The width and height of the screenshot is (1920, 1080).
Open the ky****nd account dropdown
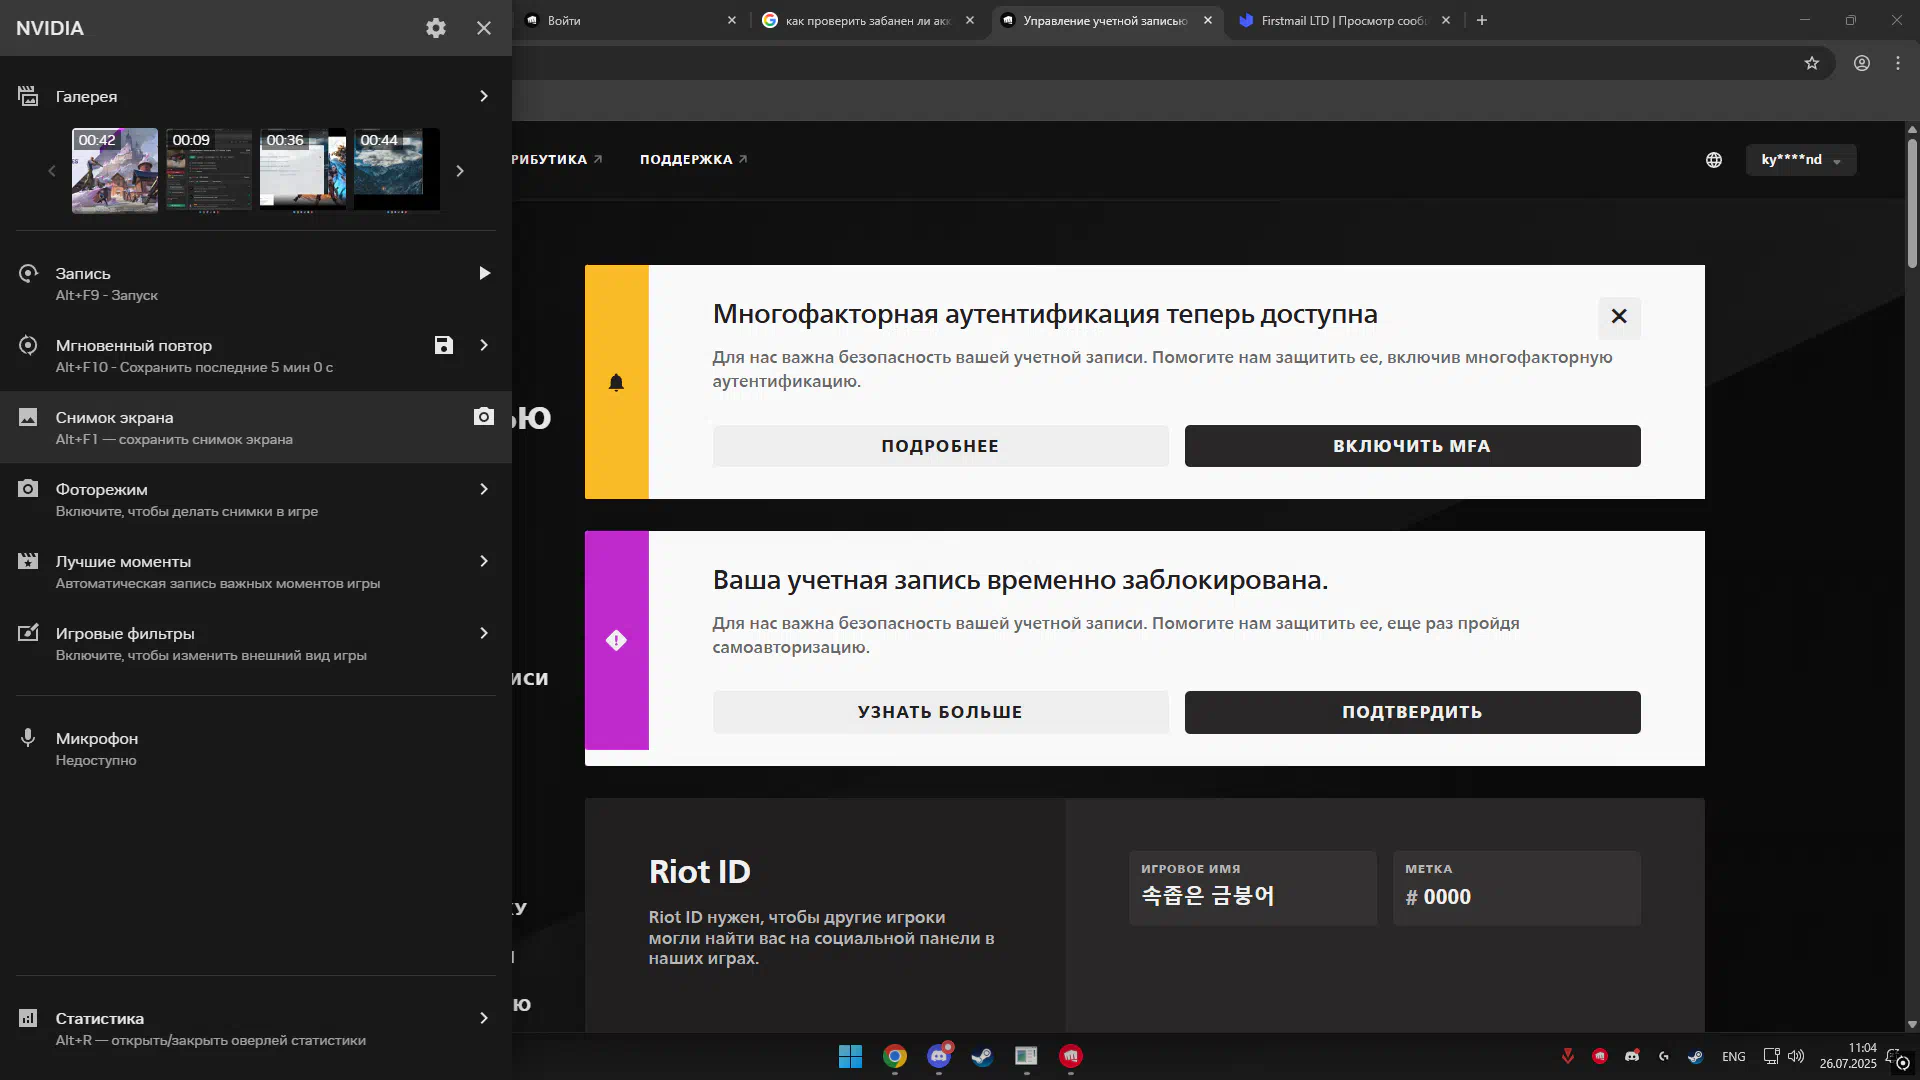[1801, 160]
